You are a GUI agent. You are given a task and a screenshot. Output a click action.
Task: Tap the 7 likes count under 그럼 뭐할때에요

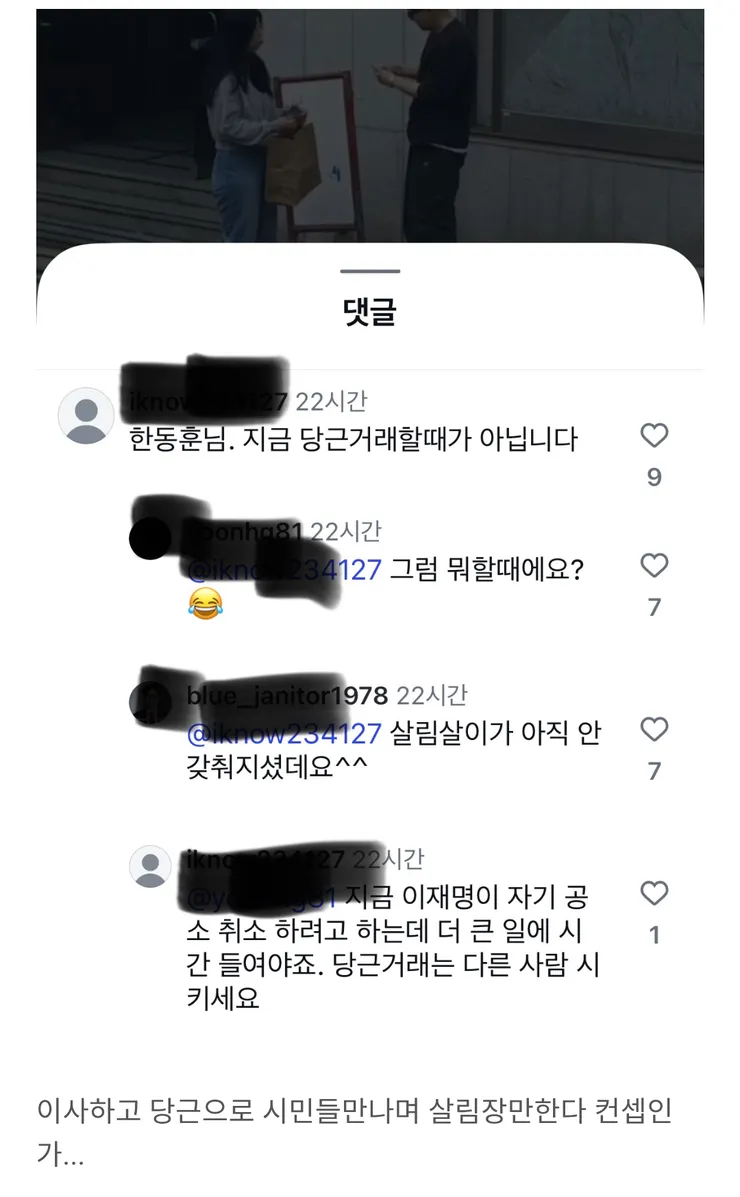(654, 608)
